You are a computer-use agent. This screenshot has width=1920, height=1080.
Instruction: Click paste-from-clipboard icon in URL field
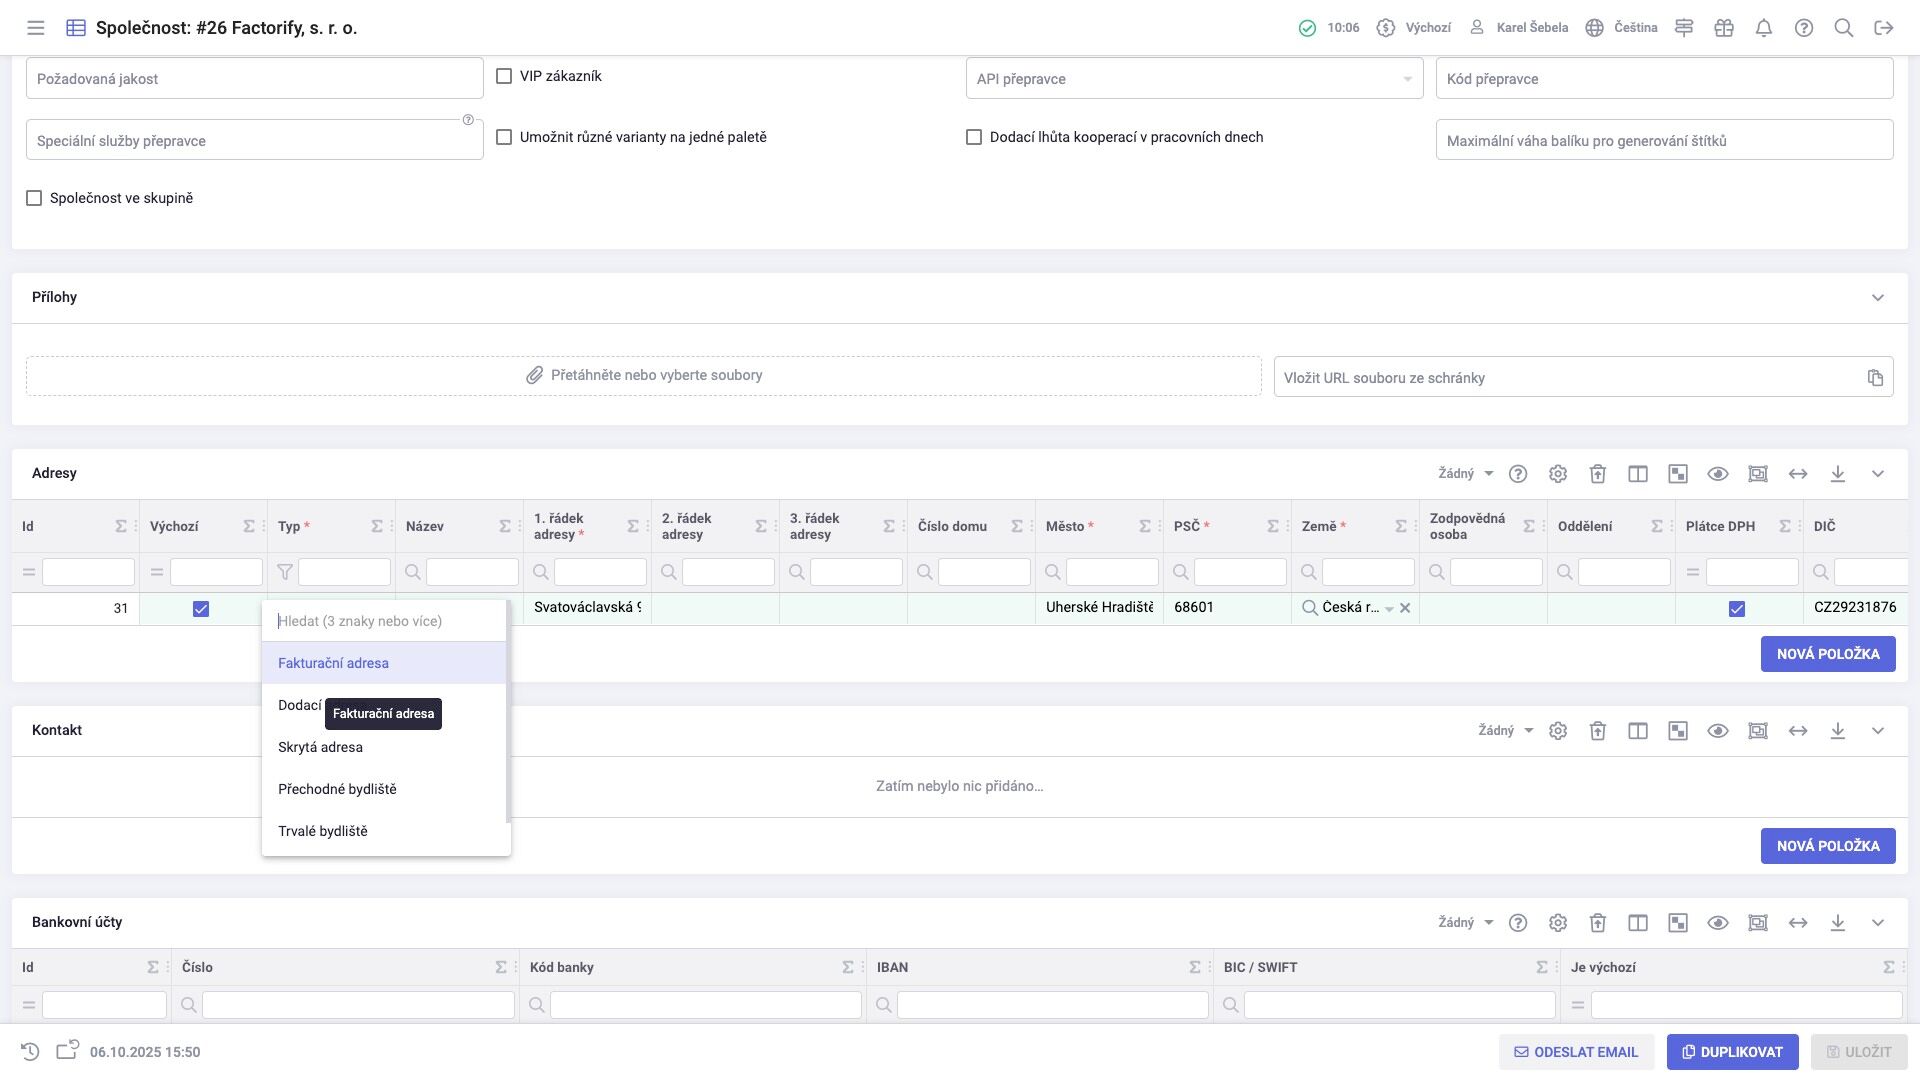coord(1874,378)
